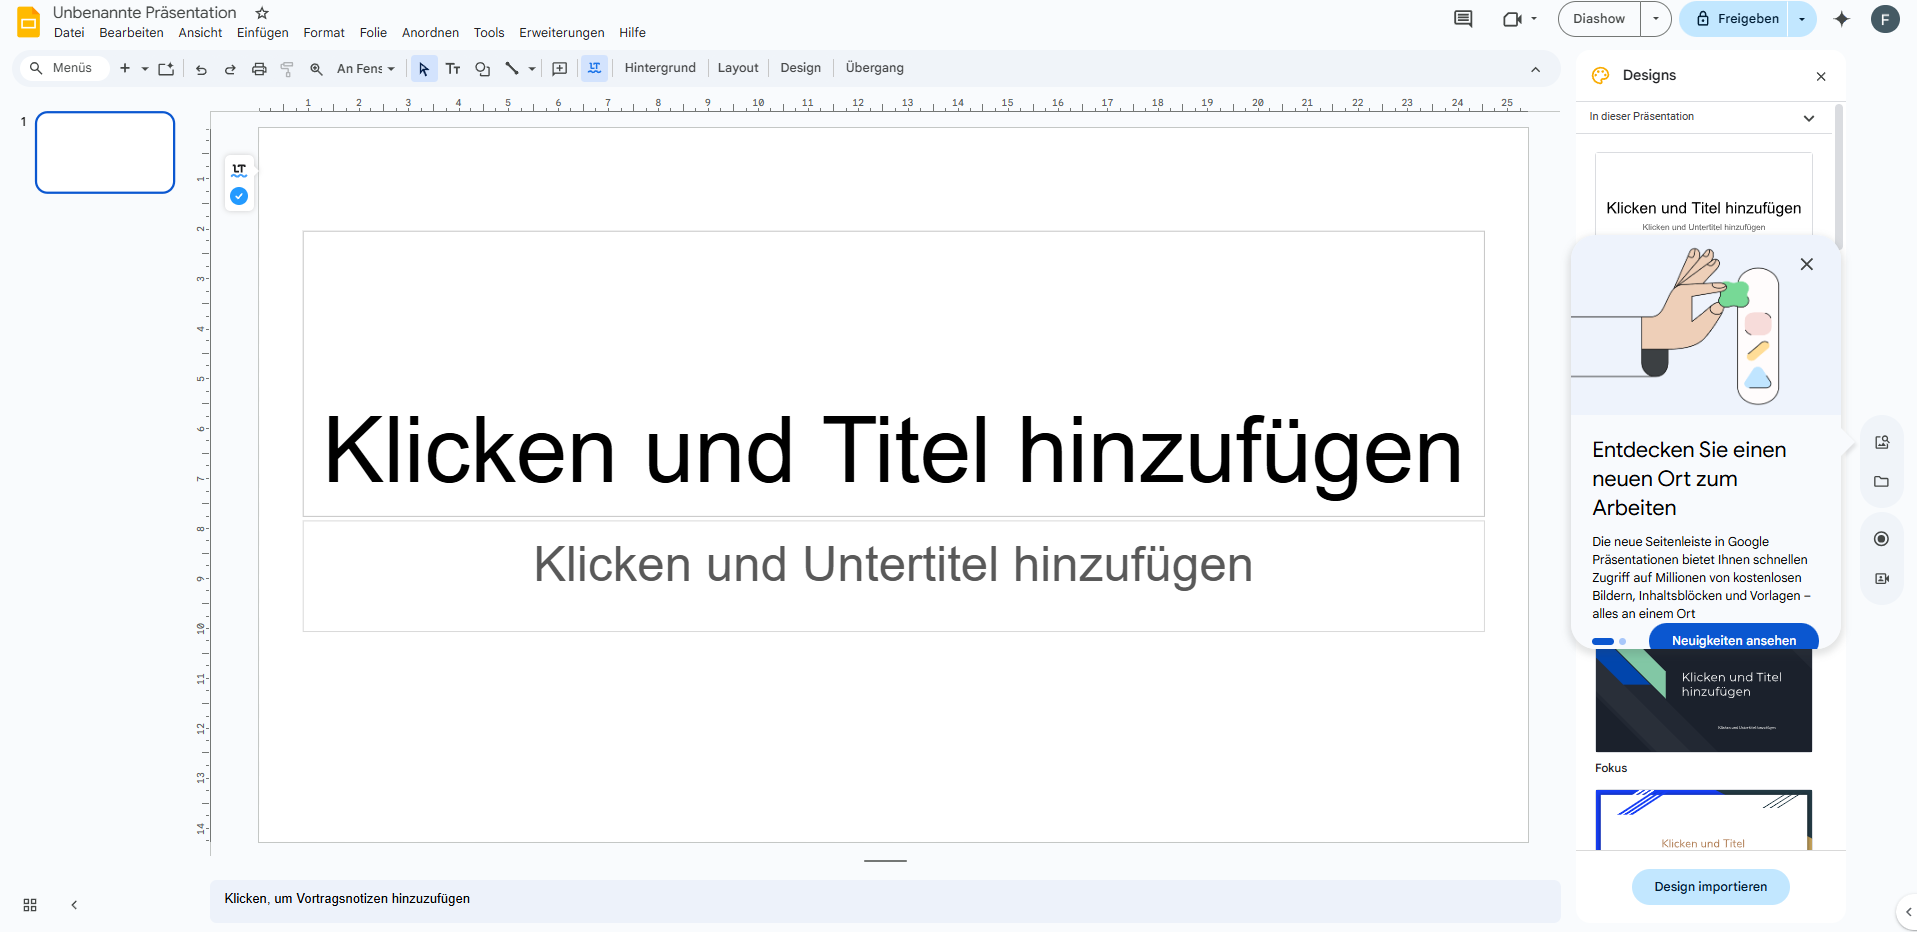Open the Erweiterungen menu
This screenshot has width=1917, height=932.
point(562,33)
